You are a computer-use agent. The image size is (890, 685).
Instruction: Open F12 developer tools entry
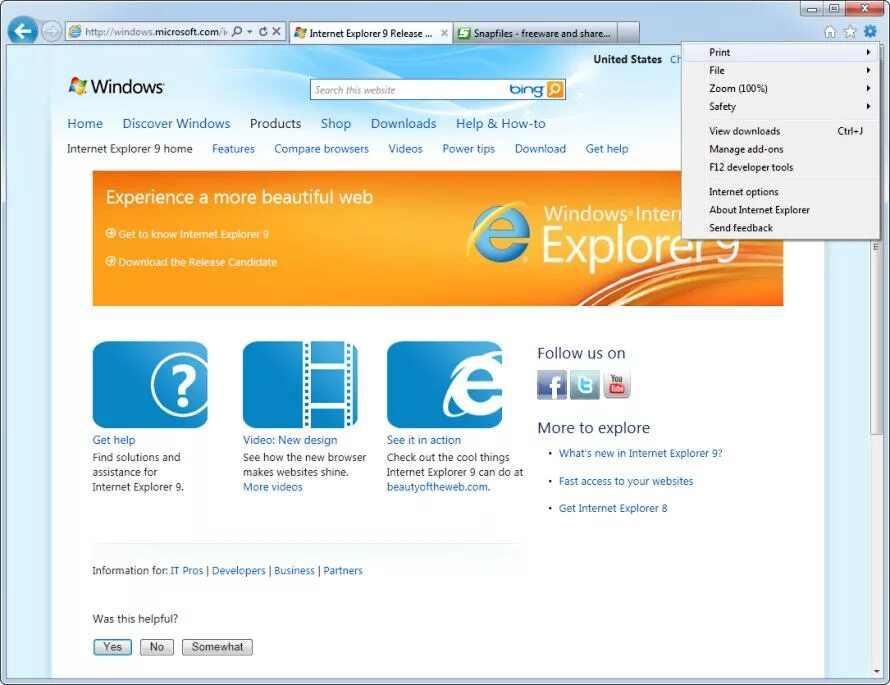click(781, 167)
